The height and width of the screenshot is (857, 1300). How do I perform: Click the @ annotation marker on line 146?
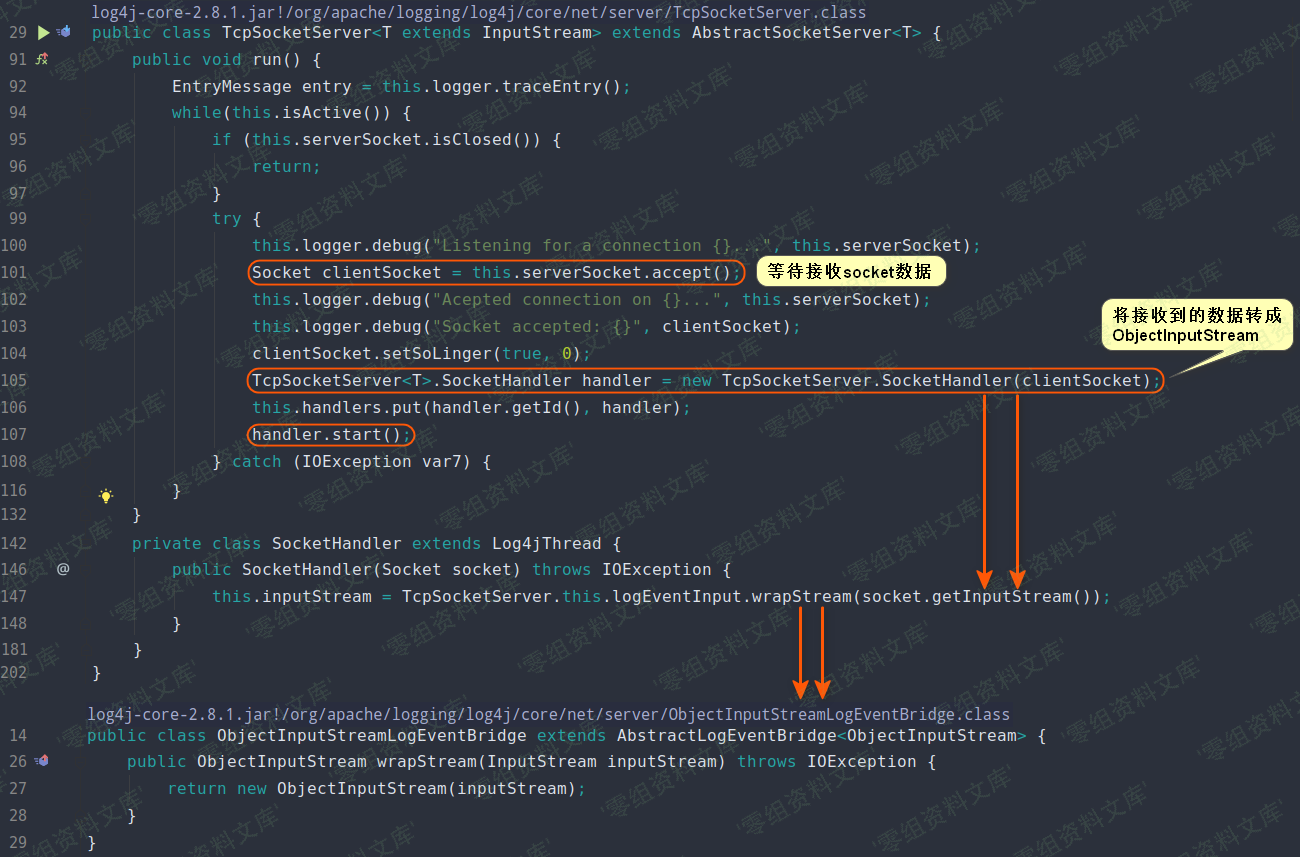point(62,568)
